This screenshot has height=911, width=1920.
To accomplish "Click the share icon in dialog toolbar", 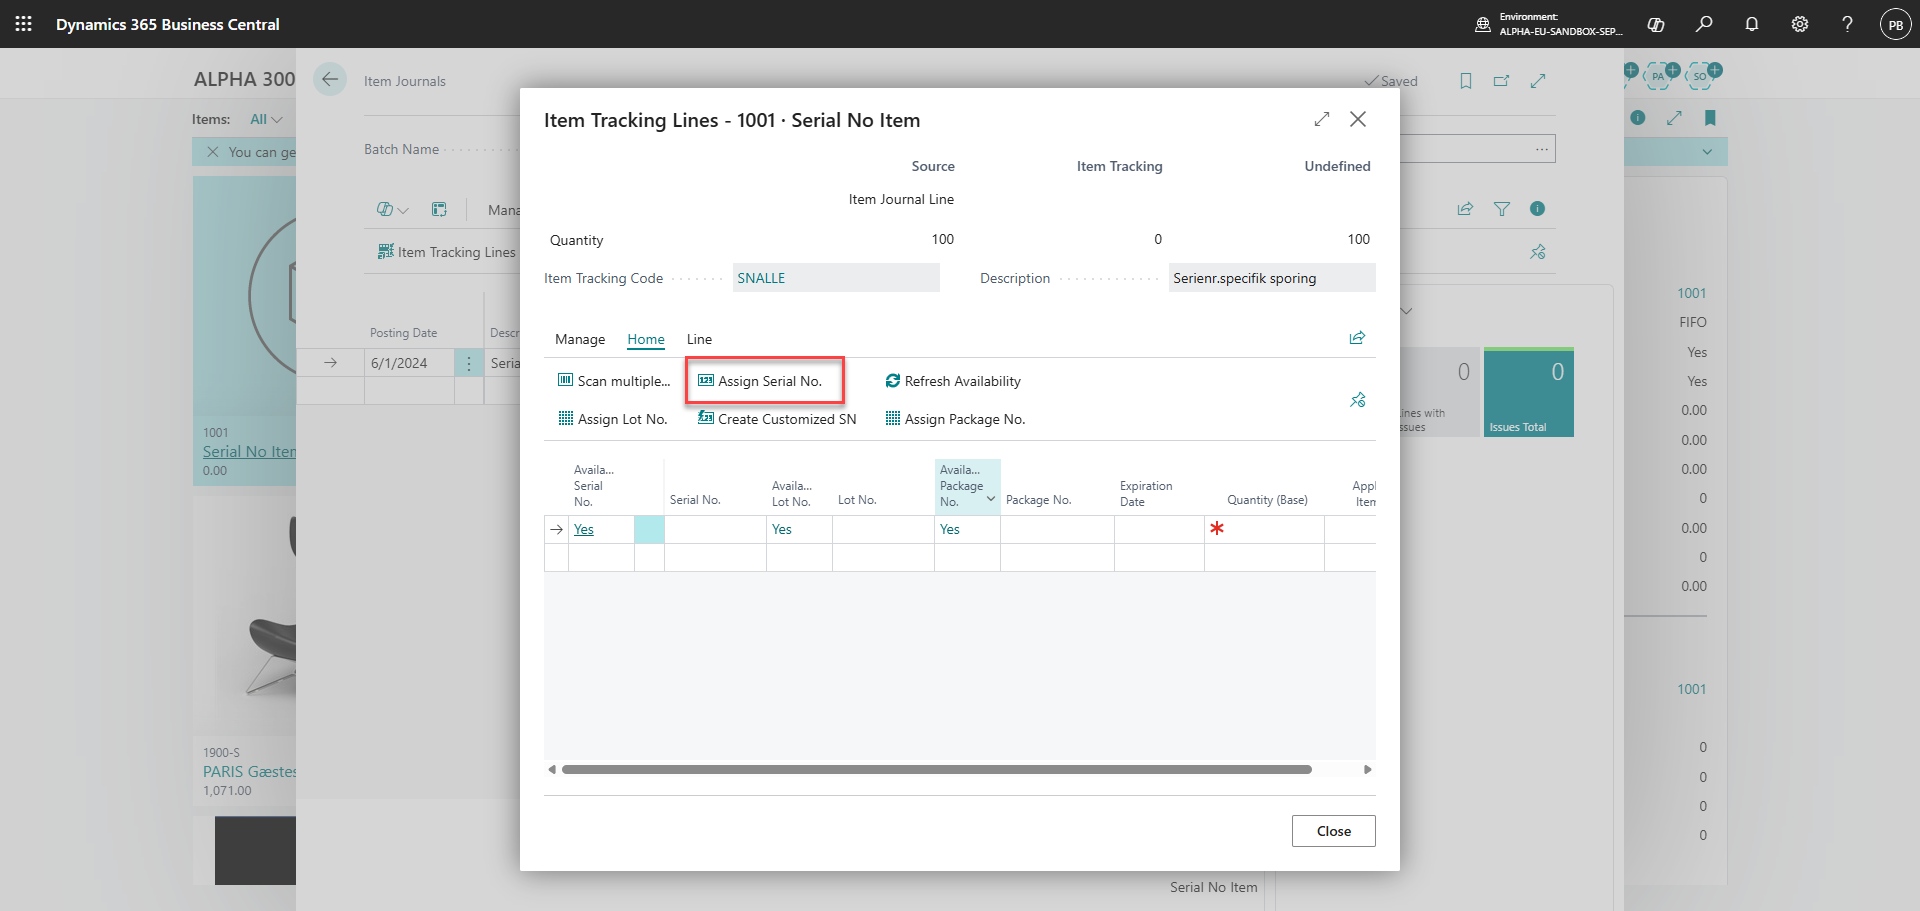I will pos(1357,338).
